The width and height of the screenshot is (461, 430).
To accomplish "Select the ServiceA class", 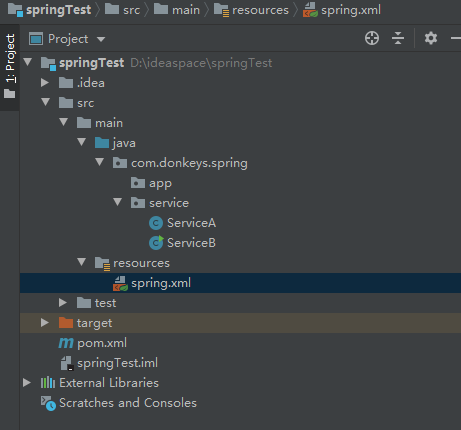I will 191,223.
